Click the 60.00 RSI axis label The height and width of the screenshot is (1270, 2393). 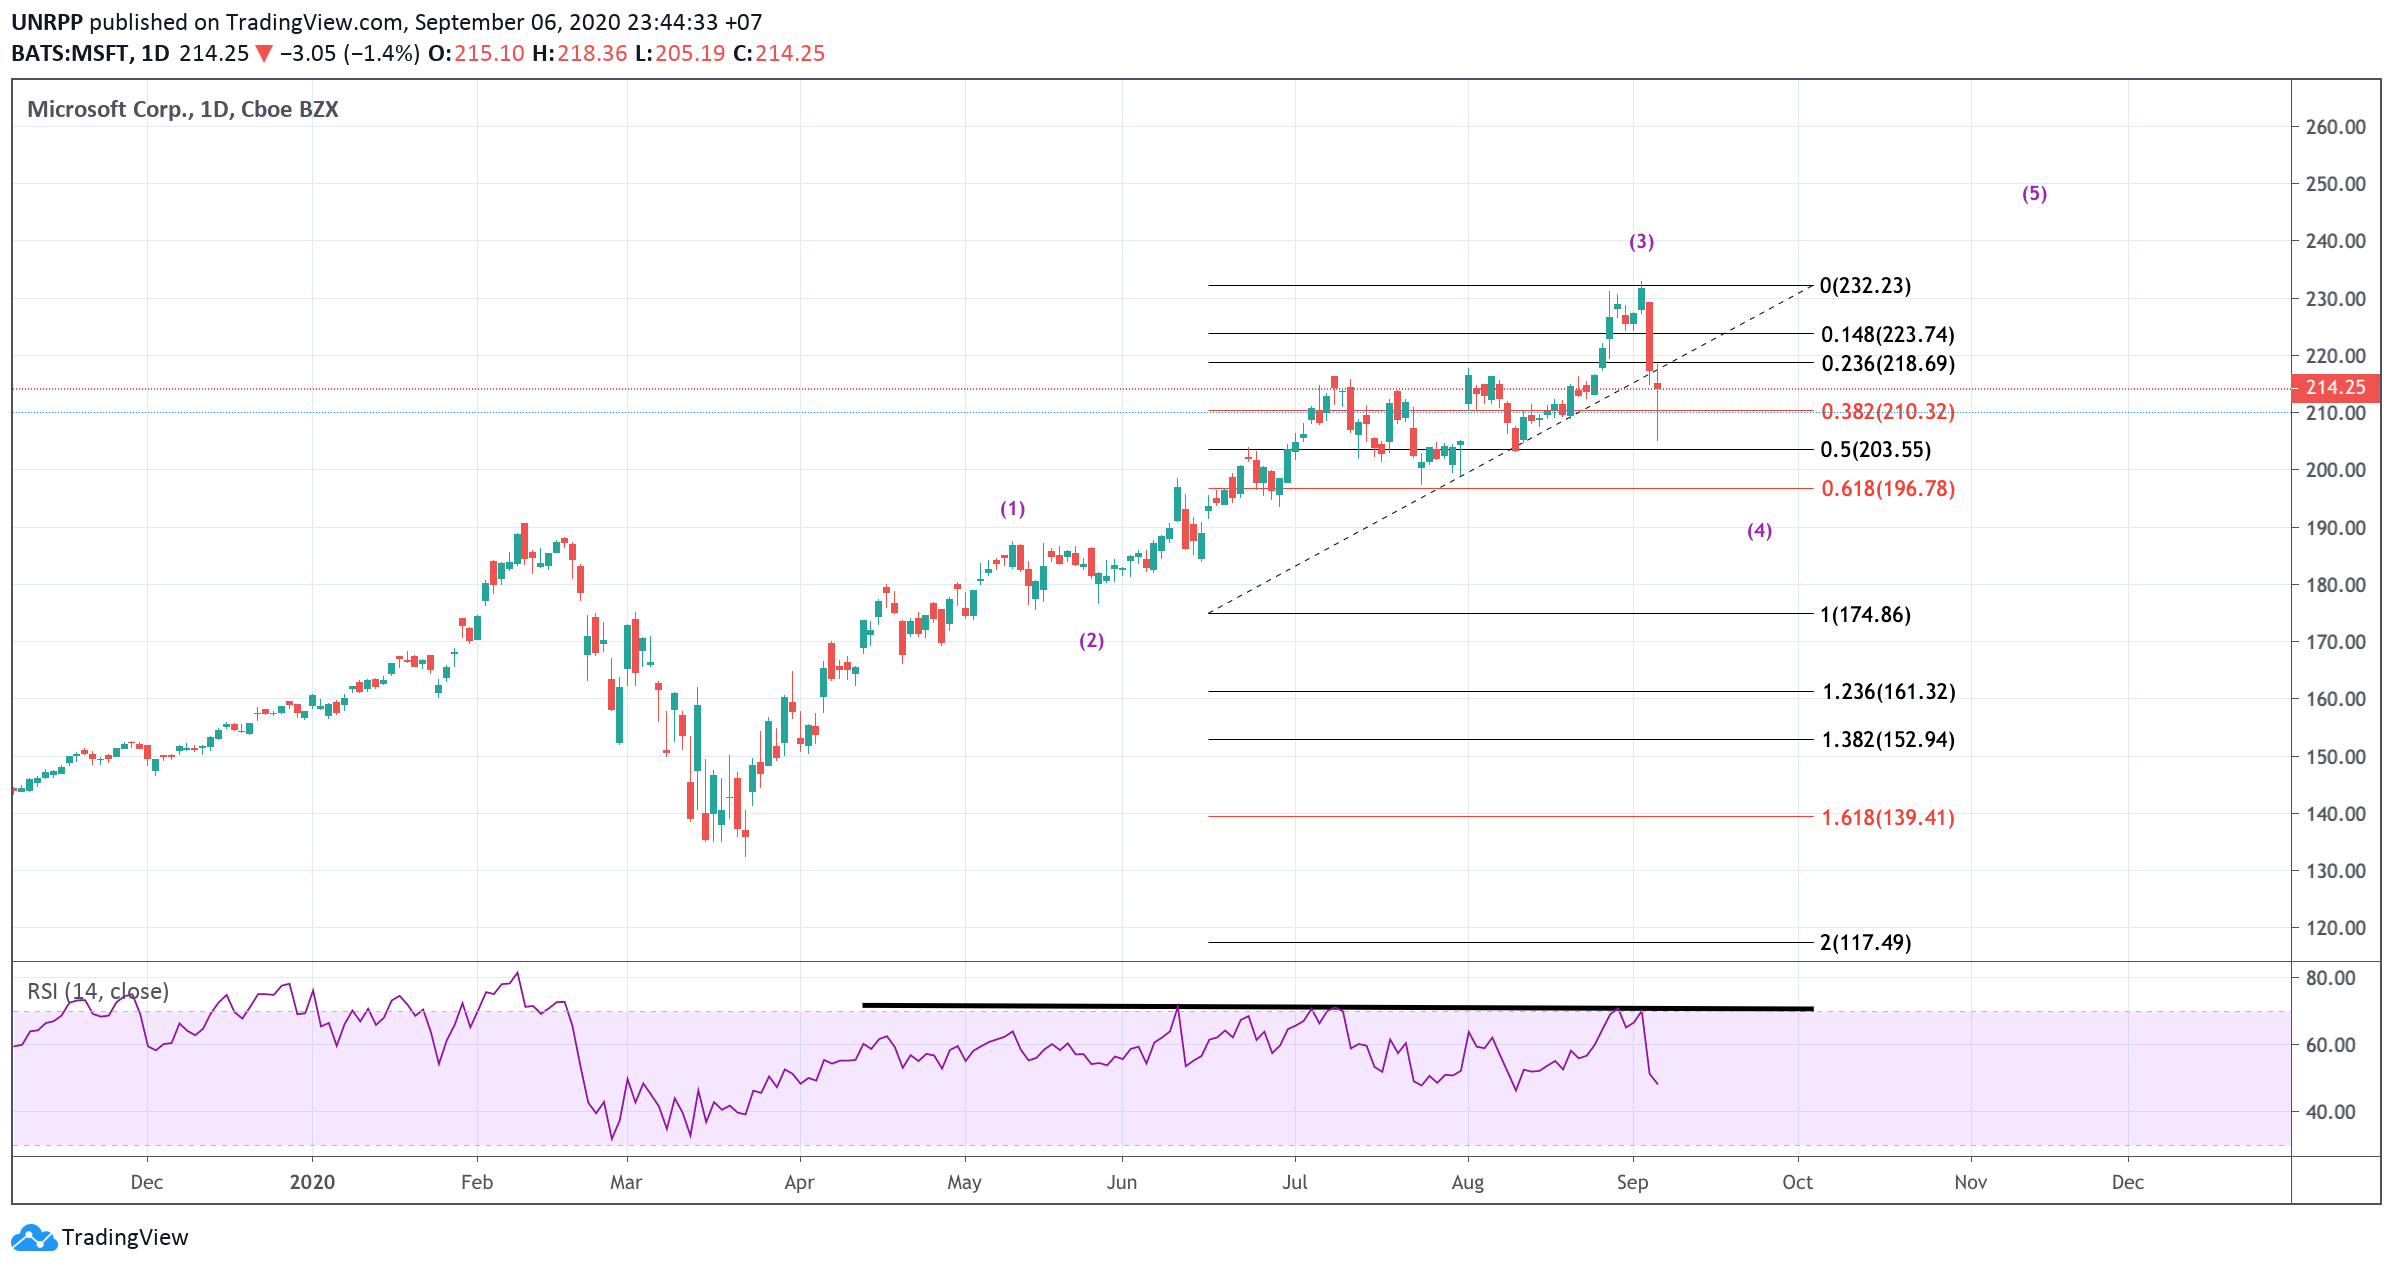2331,1045
